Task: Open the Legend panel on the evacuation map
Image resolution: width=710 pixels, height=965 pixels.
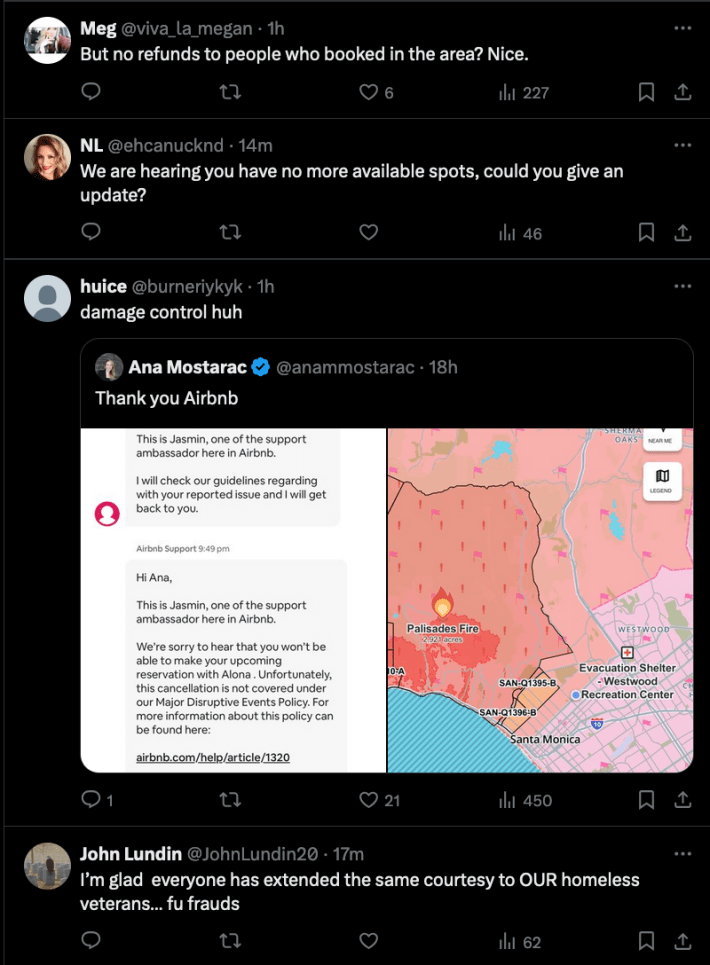Action: coord(662,480)
